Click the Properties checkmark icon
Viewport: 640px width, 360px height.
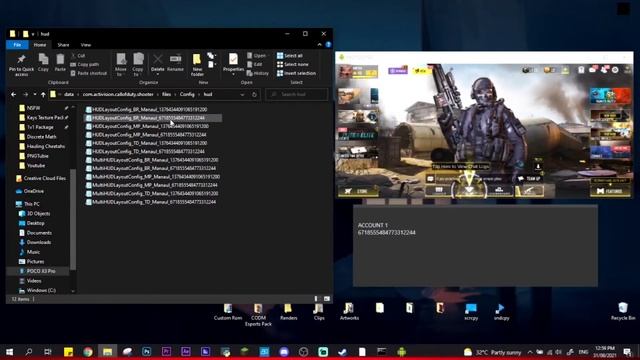click(x=233, y=59)
